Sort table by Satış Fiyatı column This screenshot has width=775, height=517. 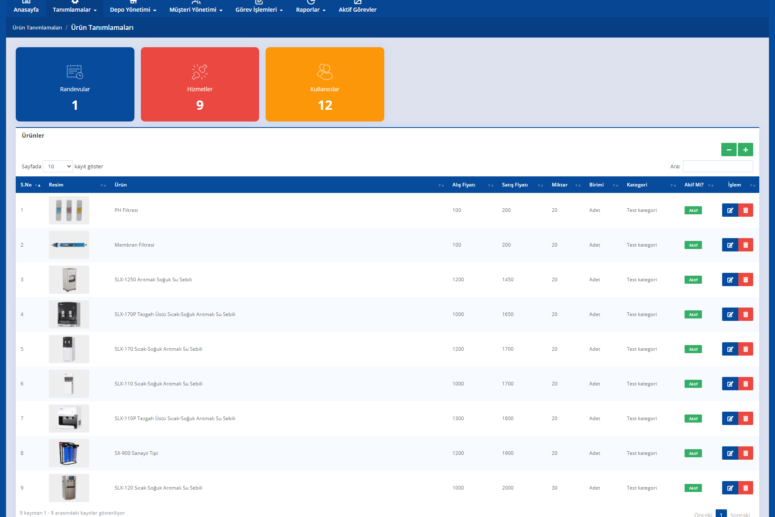pos(515,185)
